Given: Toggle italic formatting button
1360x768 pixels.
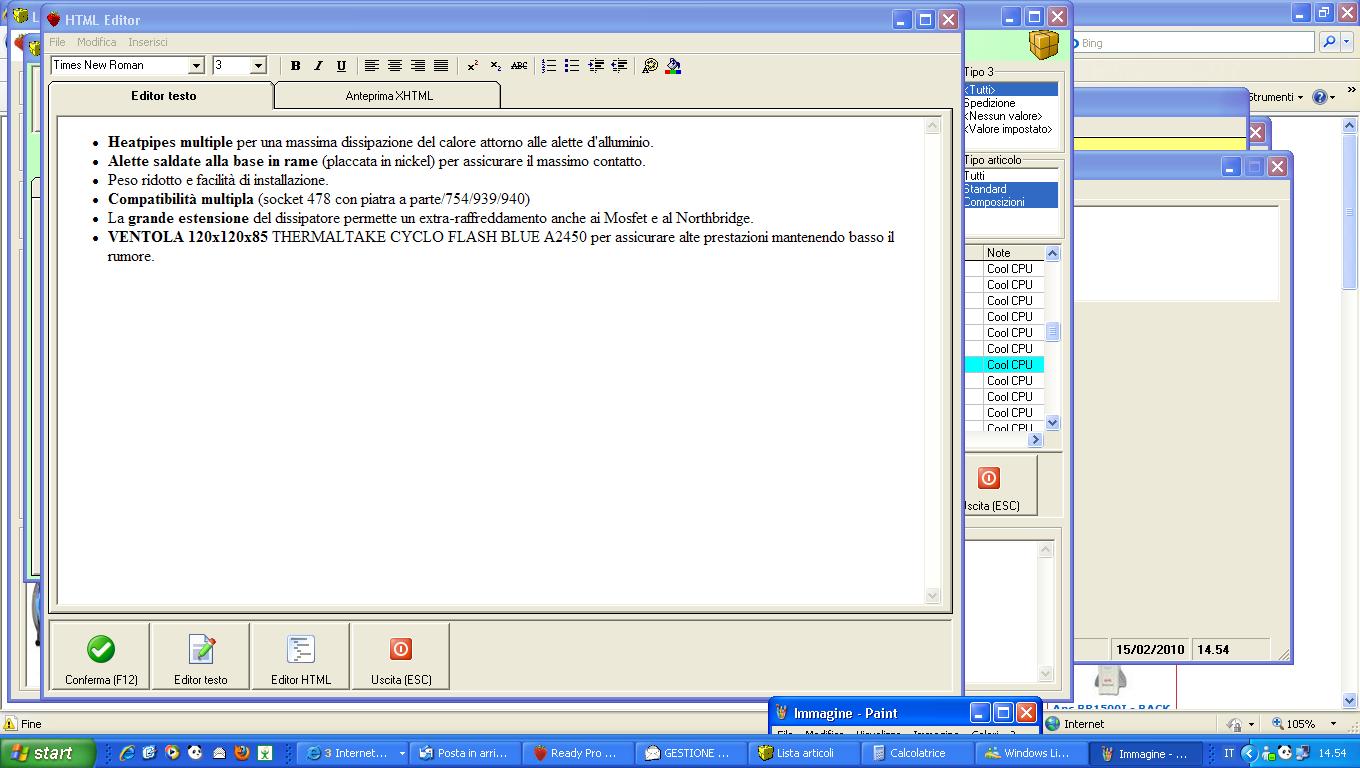Looking at the screenshot, I should (318, 66).
